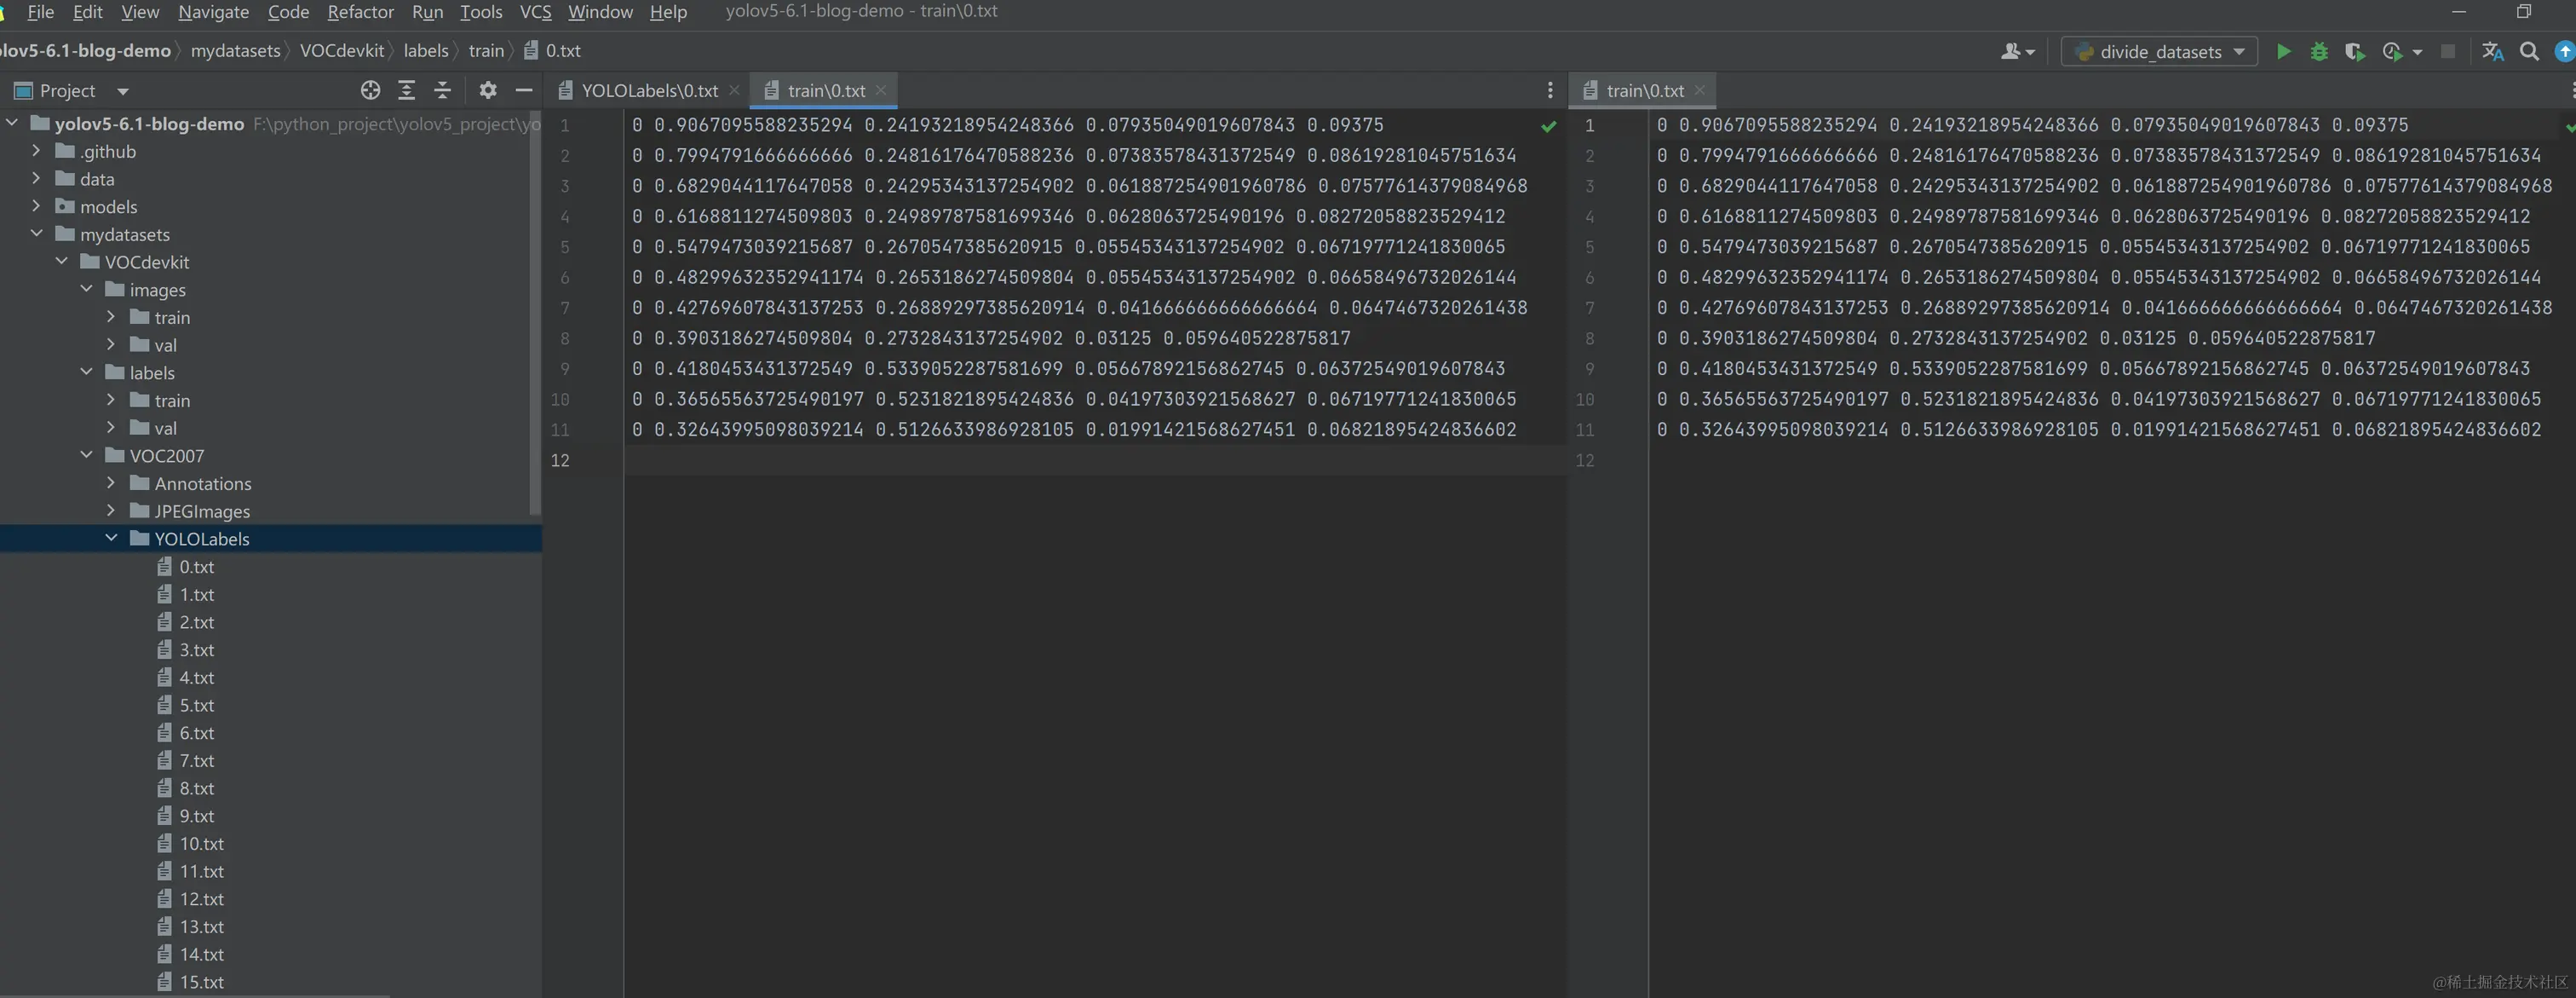Collapse the images folder
This screenshot has height=998, width=2576.
[87, 289]
